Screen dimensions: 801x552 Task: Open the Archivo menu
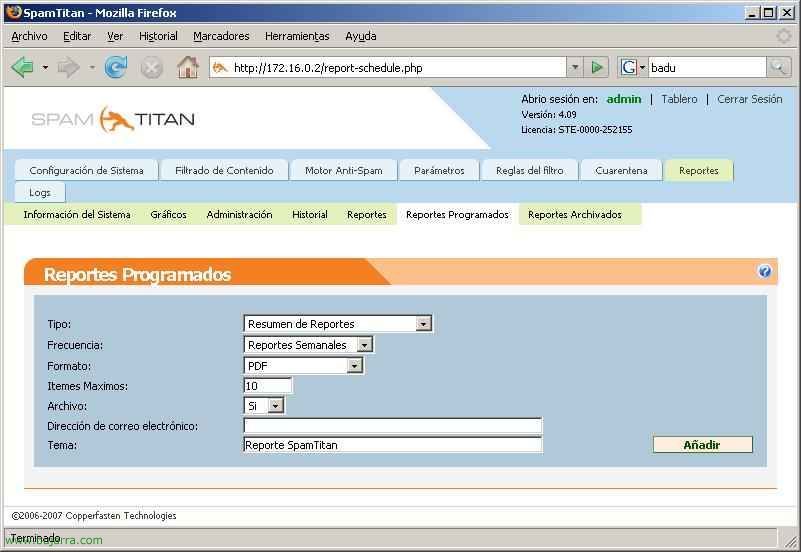pyautogui.click(x=29, y=36)
